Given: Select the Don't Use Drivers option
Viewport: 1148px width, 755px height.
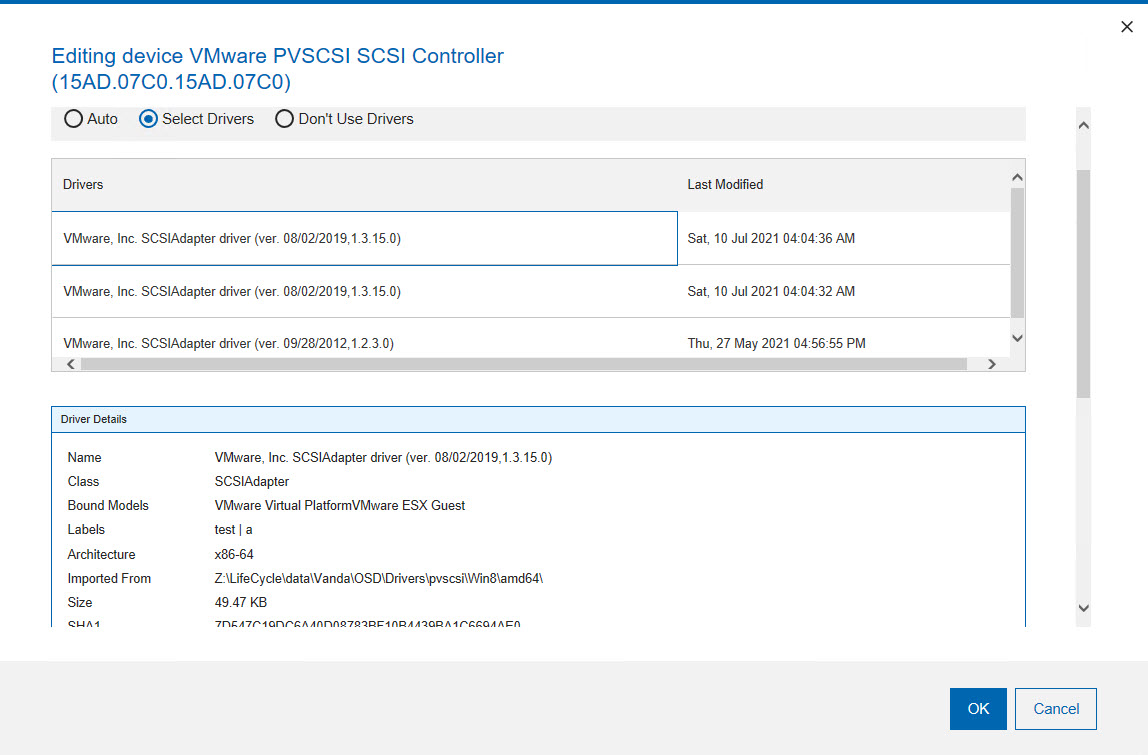Looking at the screenshot, I should click(344, 119).
